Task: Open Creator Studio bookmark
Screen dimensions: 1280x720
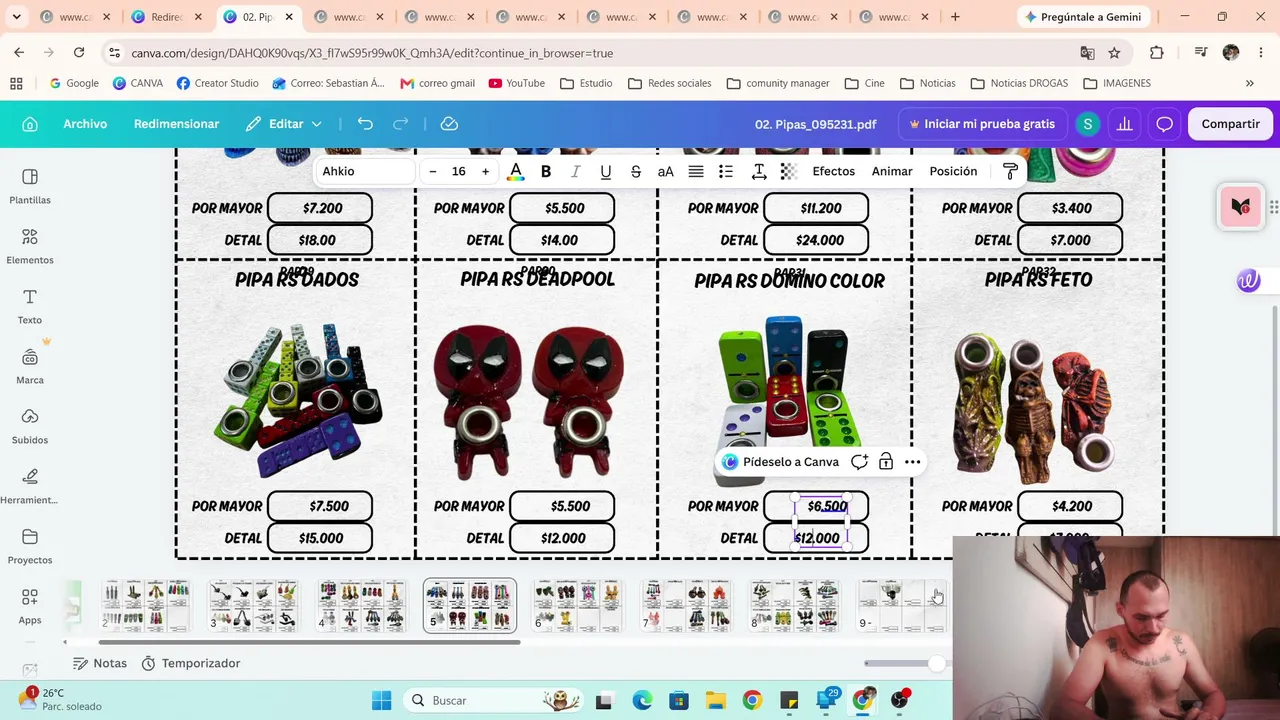Action: tap(217, 83)
